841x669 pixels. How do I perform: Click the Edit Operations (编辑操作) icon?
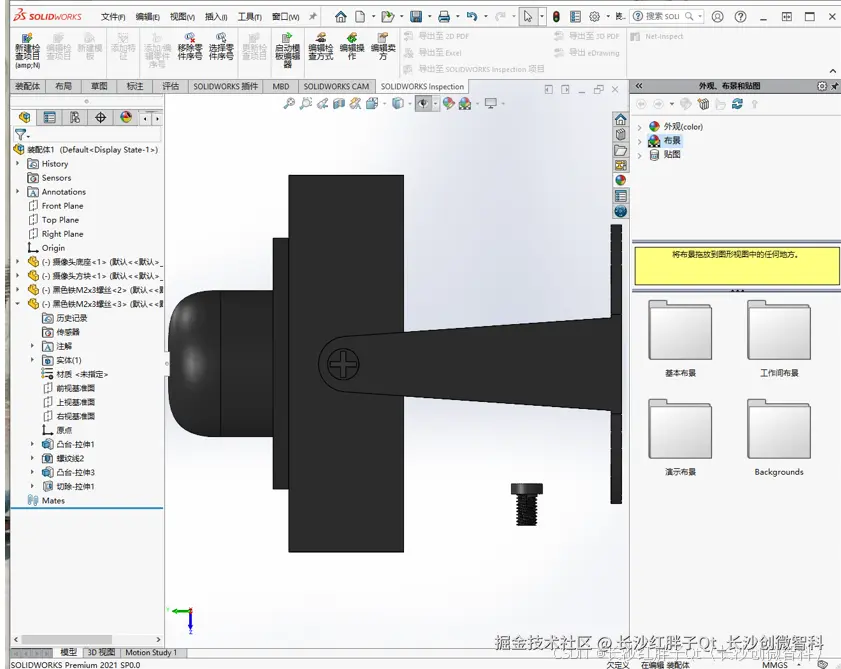[352, 46]
